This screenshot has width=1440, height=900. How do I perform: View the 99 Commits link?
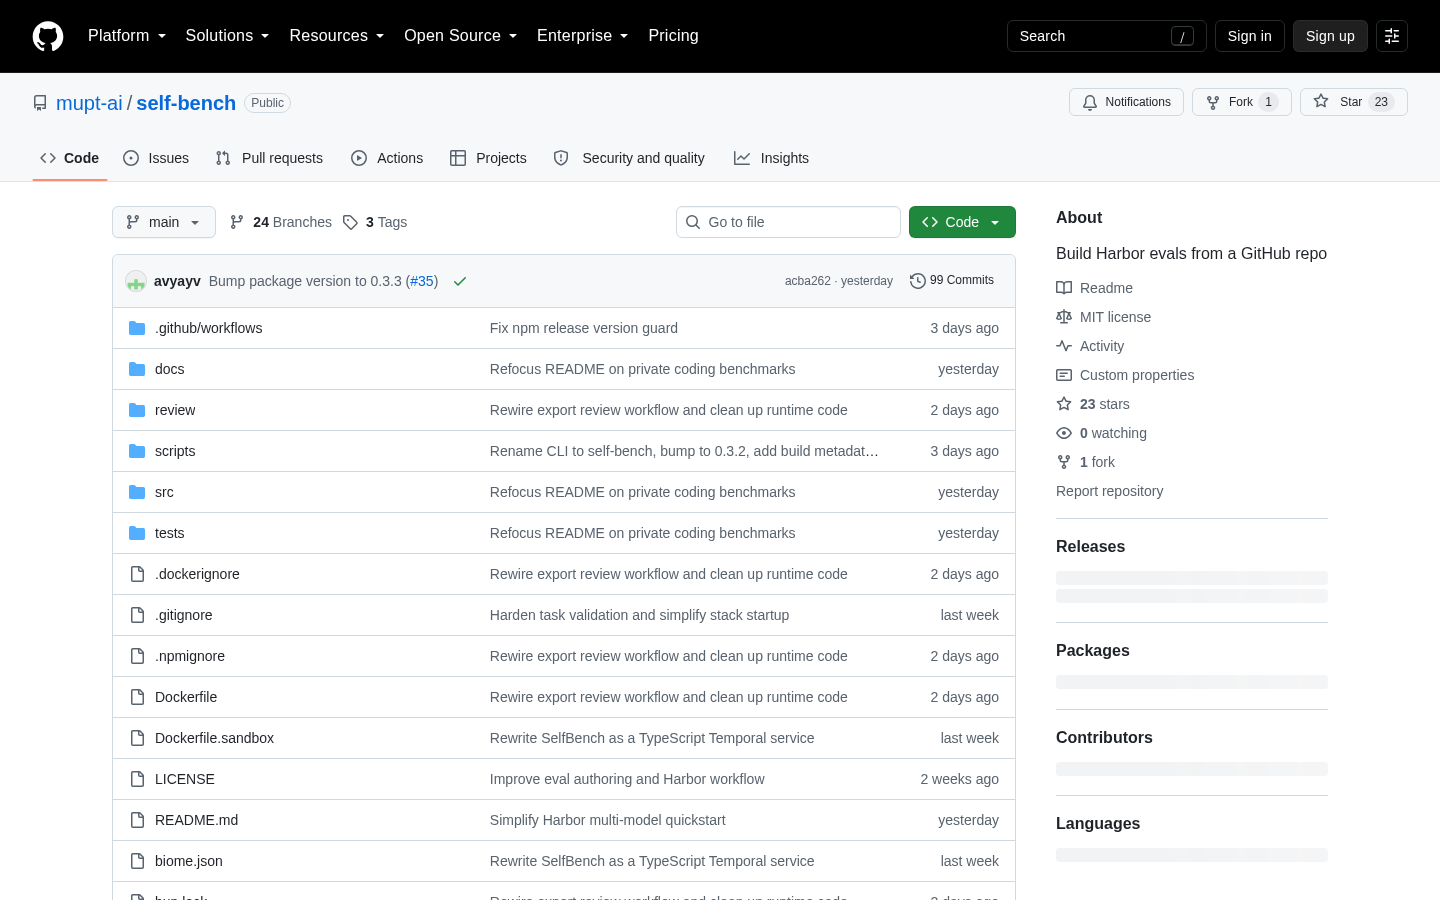[x=952, y=281]
